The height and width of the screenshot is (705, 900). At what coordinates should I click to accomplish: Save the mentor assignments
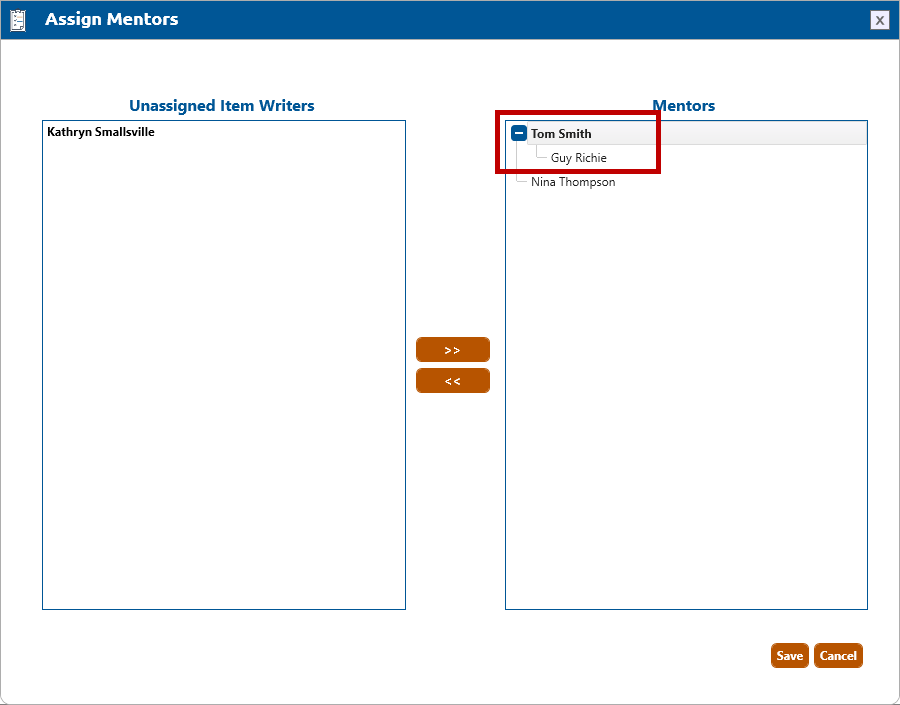pyautogui.click(x=789, y=656)
